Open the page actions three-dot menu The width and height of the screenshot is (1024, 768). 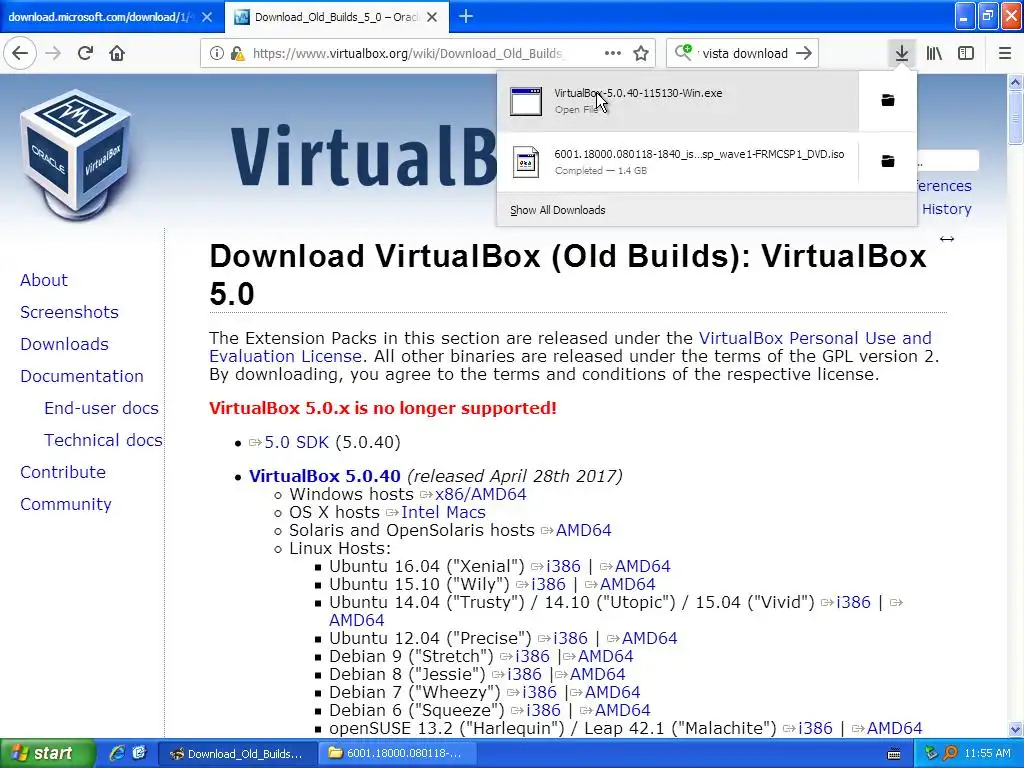tap(613, 53)
